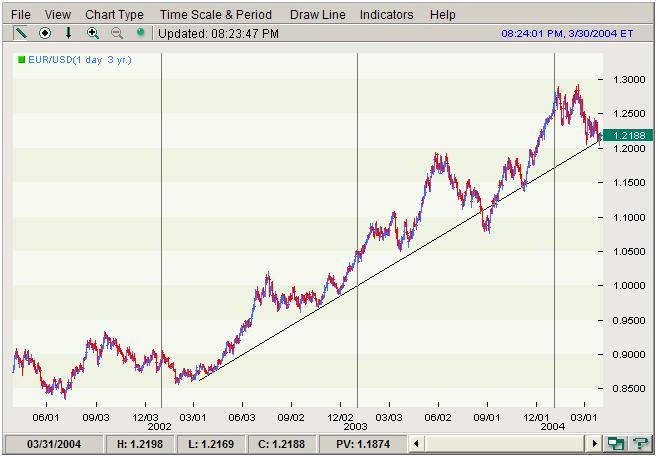The height and width of the screenshot is (457, 658).
Task: Open the View menu
Action: click(x=58, y=15)
